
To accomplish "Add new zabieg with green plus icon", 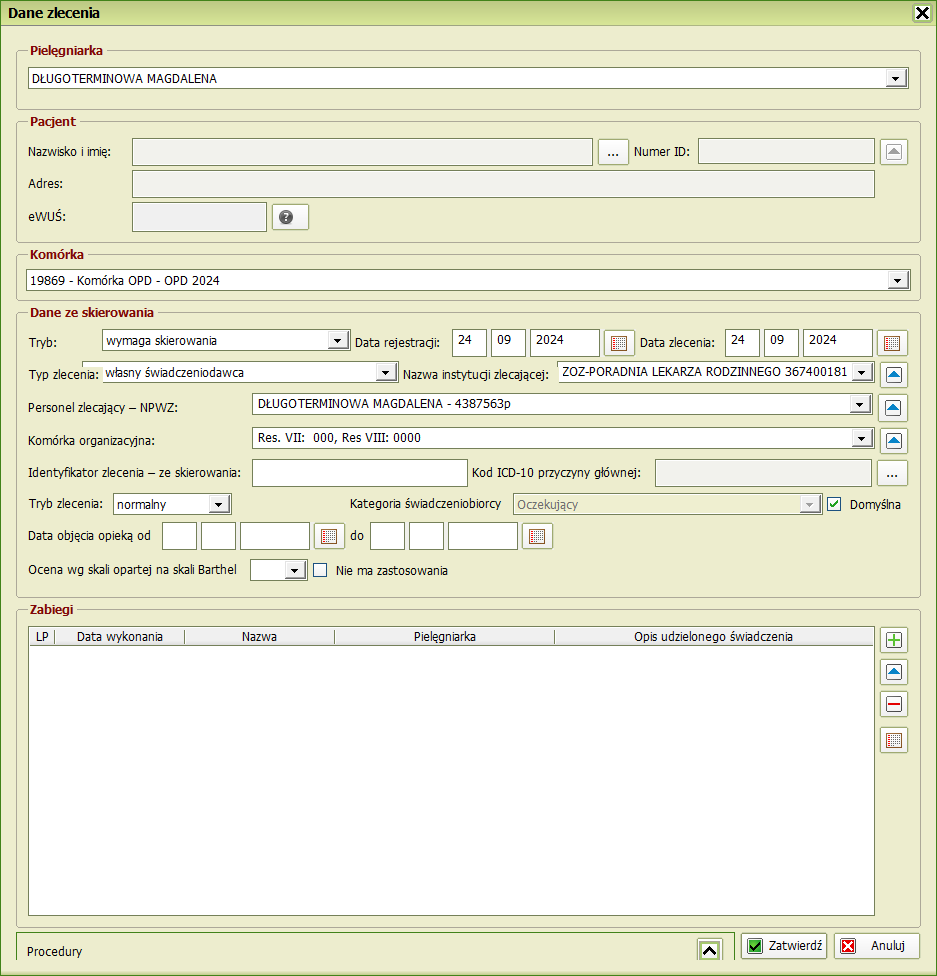I will (x=894, y=640).
